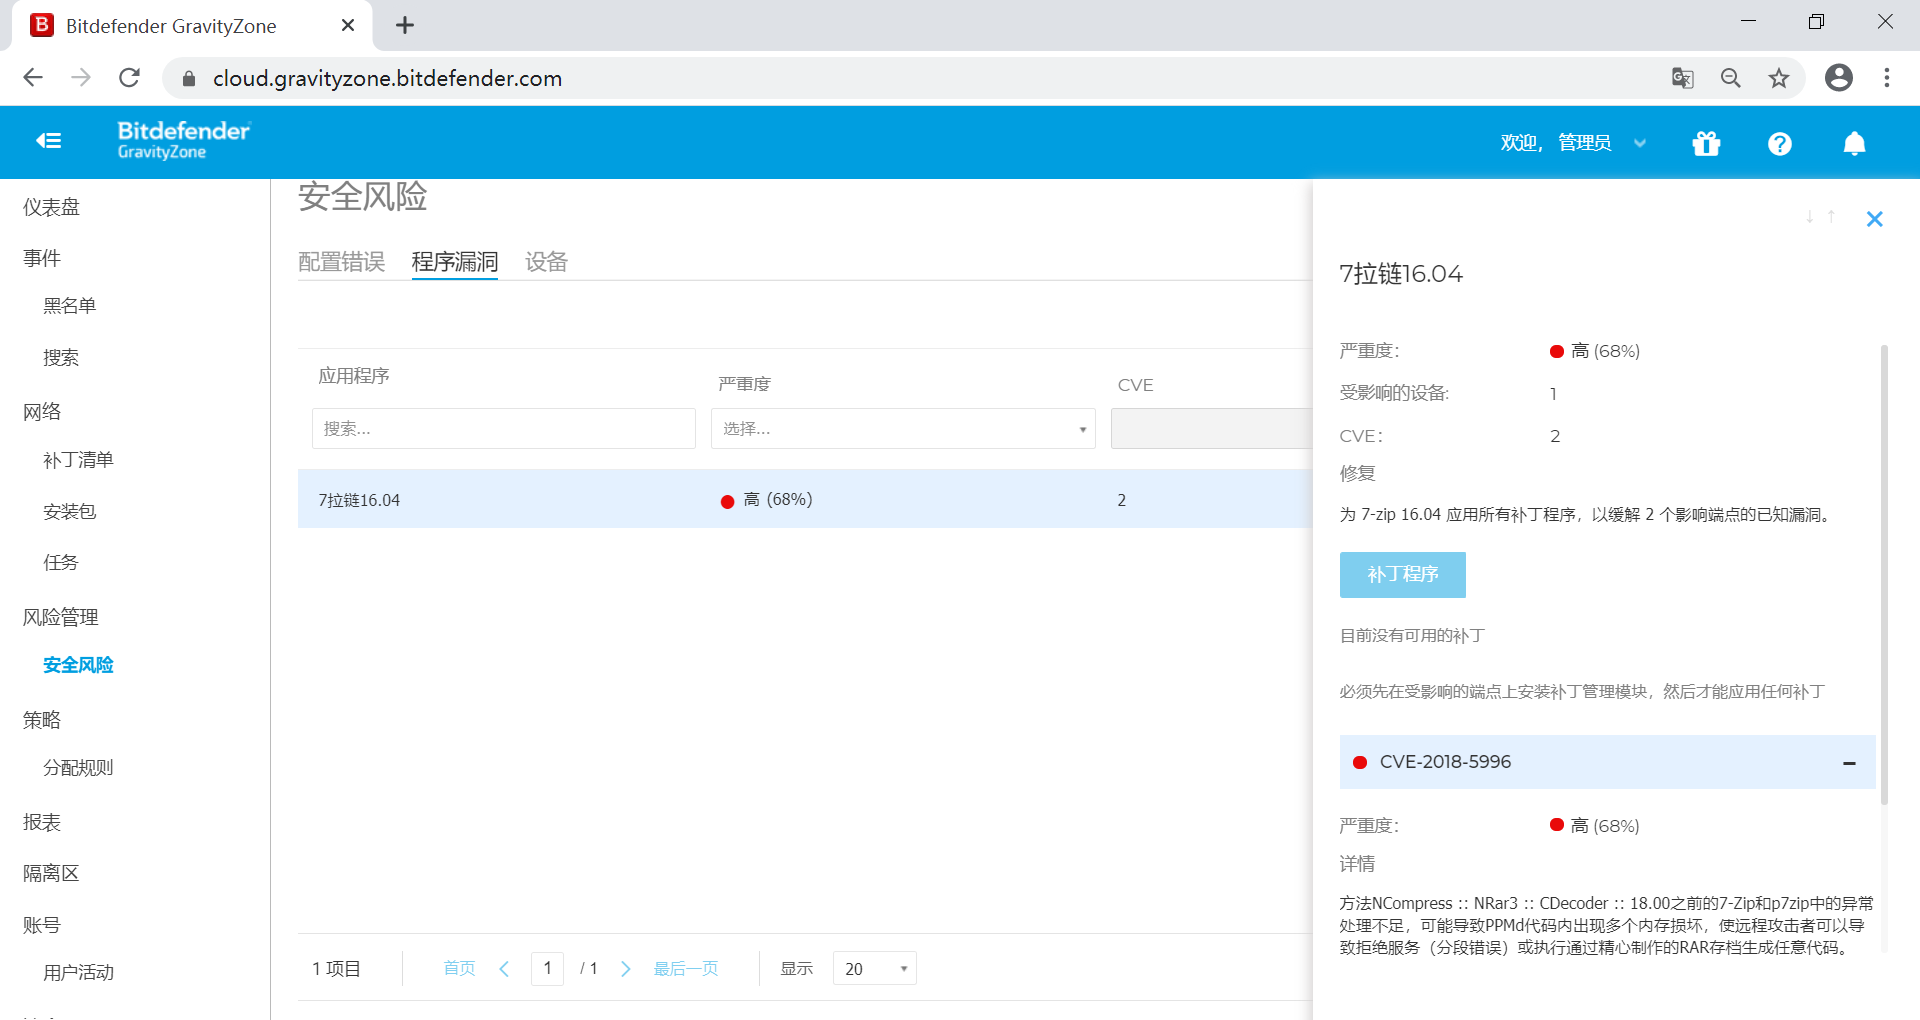This screenshot has height=1020, width=1920.
Task: Click the browser address bar URL
Action: coord(387,78)
